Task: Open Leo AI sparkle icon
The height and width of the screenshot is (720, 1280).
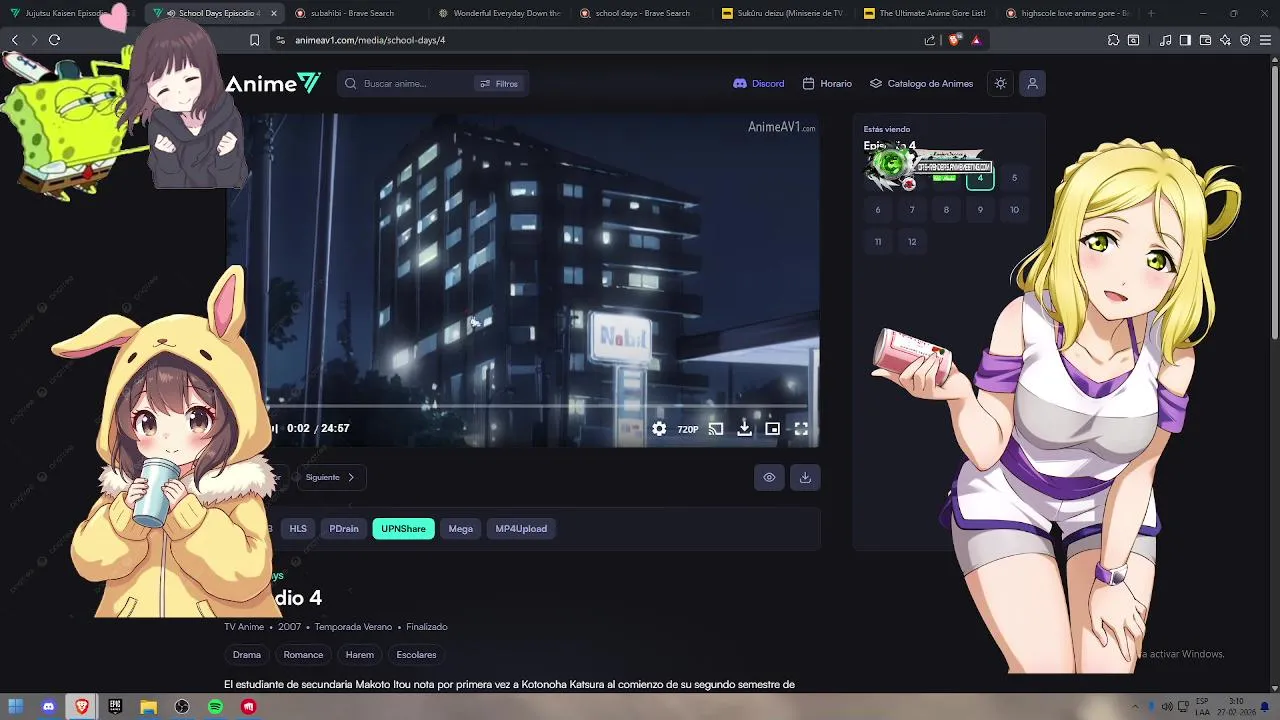Action: (x=1225, y=40)
